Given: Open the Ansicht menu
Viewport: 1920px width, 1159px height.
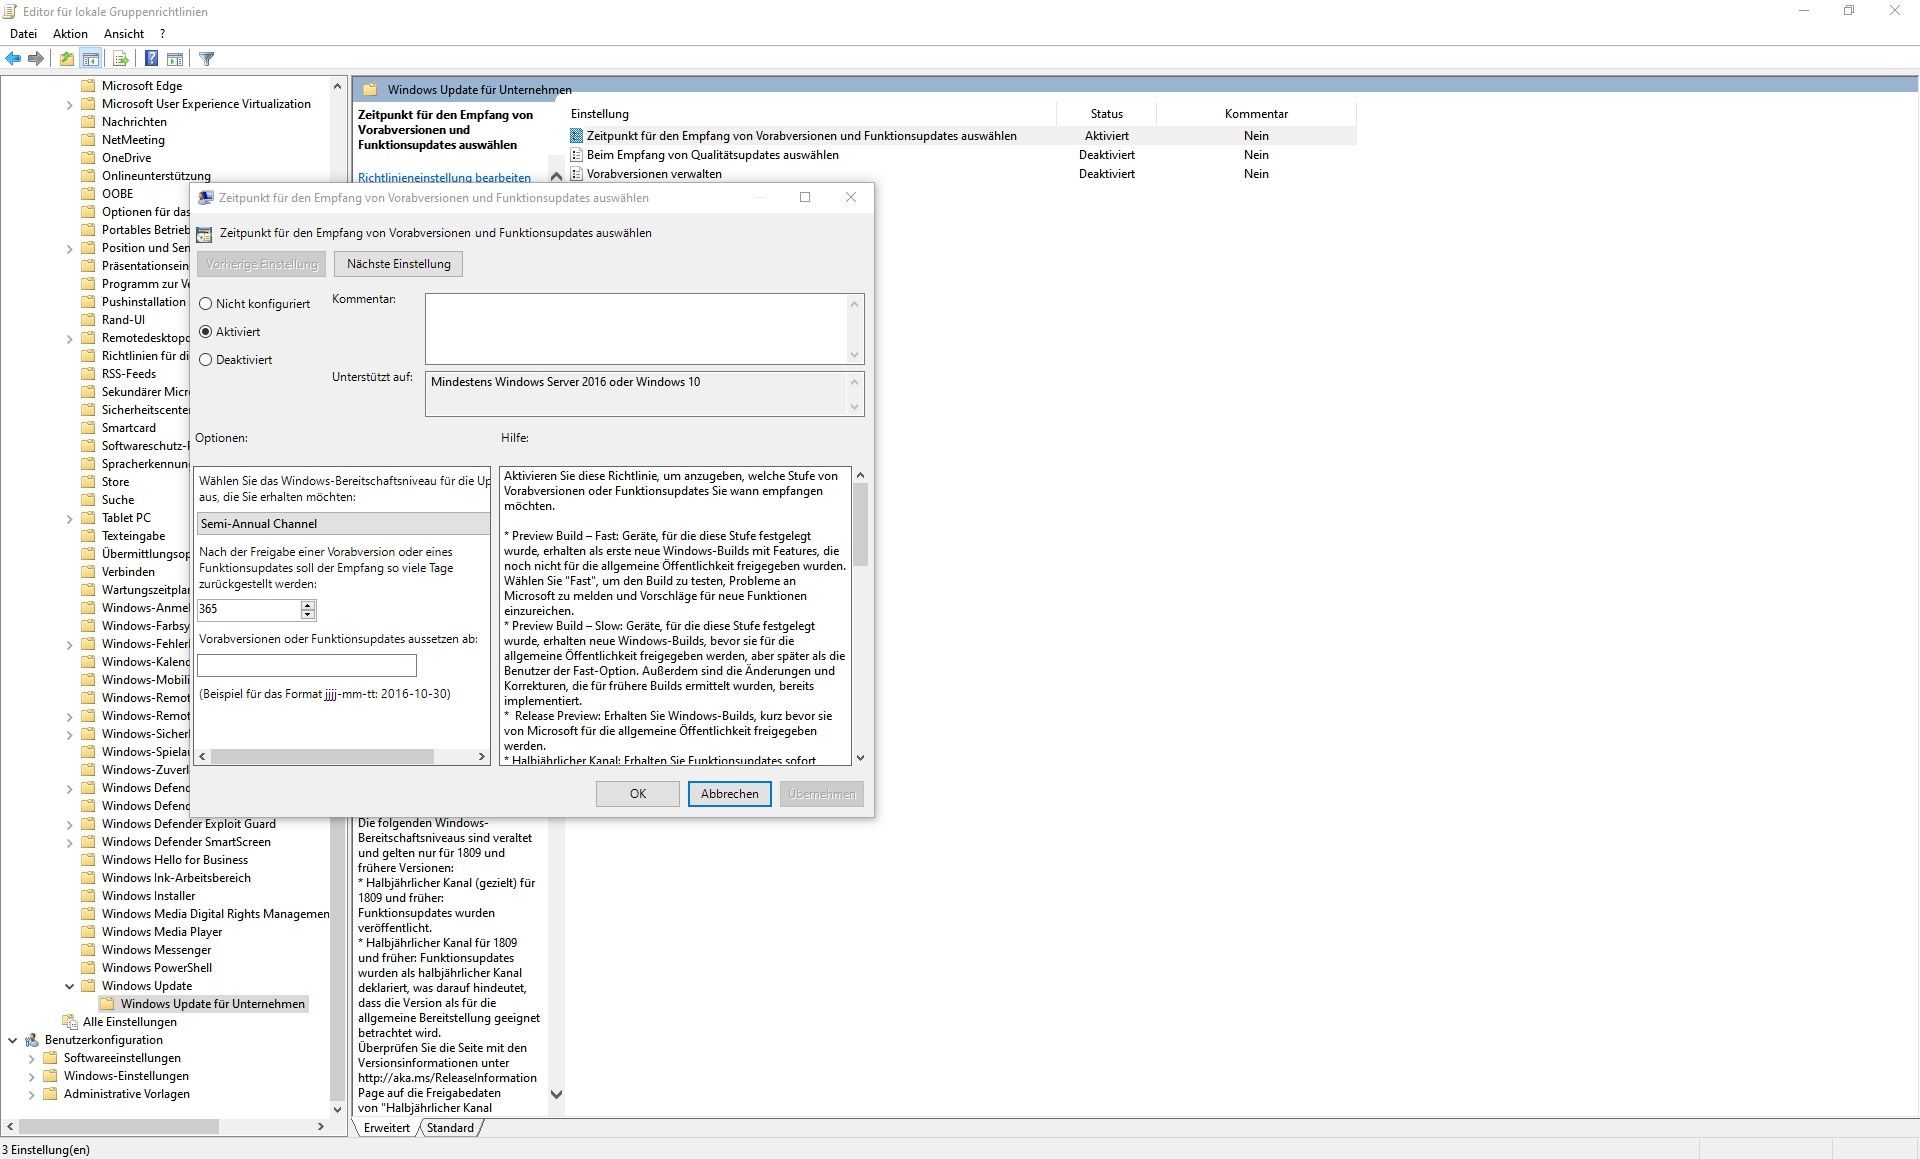Looking at the screenshot, I should (124, 34).
